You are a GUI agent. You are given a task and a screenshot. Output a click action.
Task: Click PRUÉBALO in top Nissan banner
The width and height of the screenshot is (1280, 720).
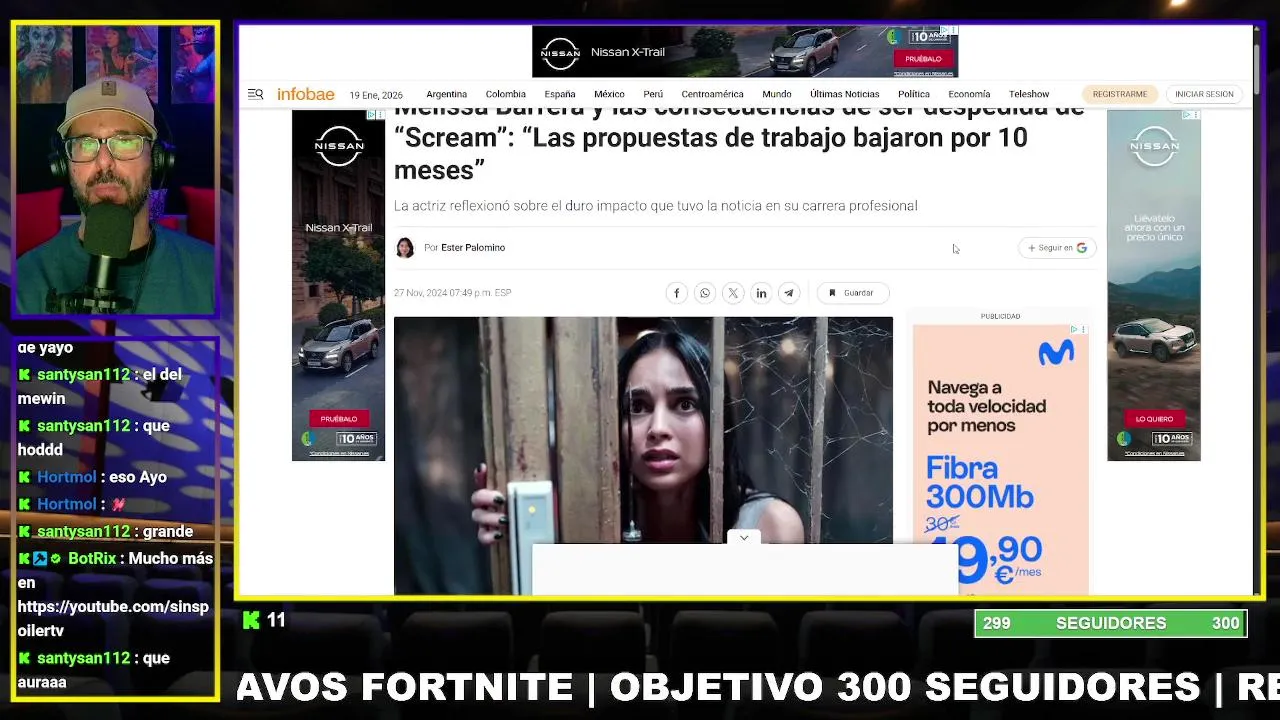click(923, 59)
